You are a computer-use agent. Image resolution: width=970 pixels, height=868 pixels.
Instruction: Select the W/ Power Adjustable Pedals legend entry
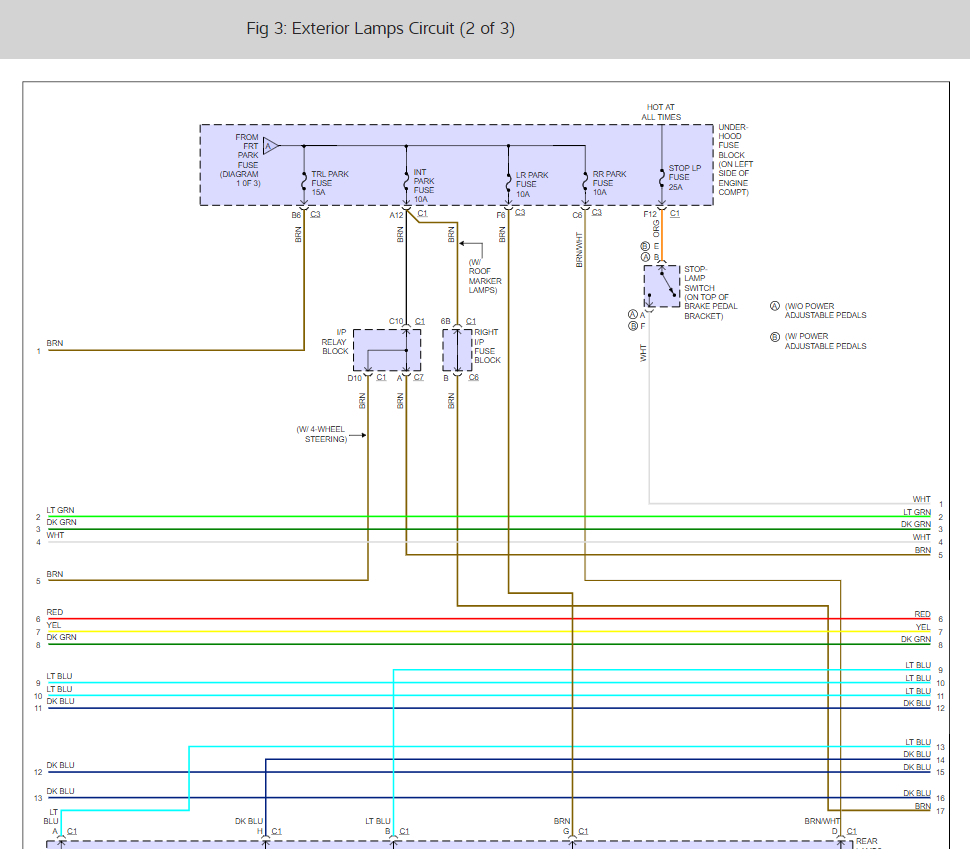[823, 341]
